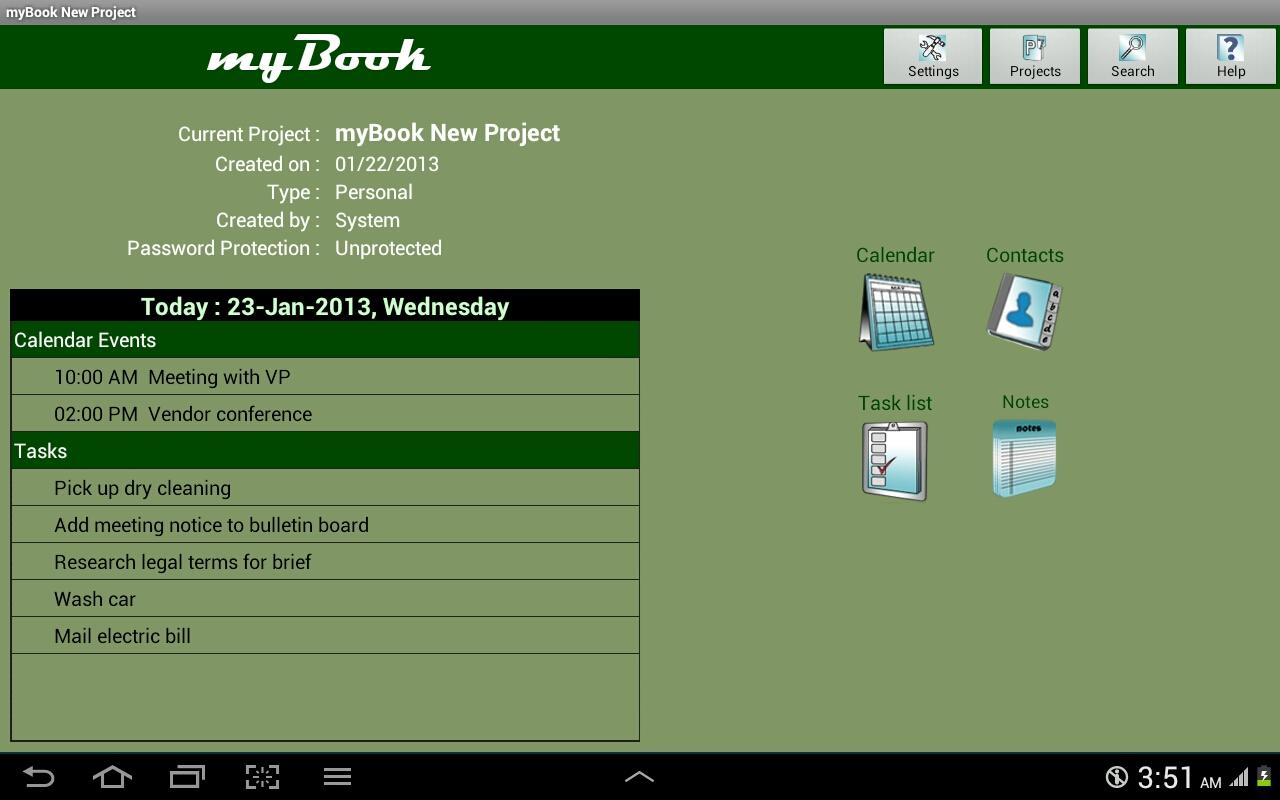
Task: Open the Calendar icon
Action: point(896,312)
